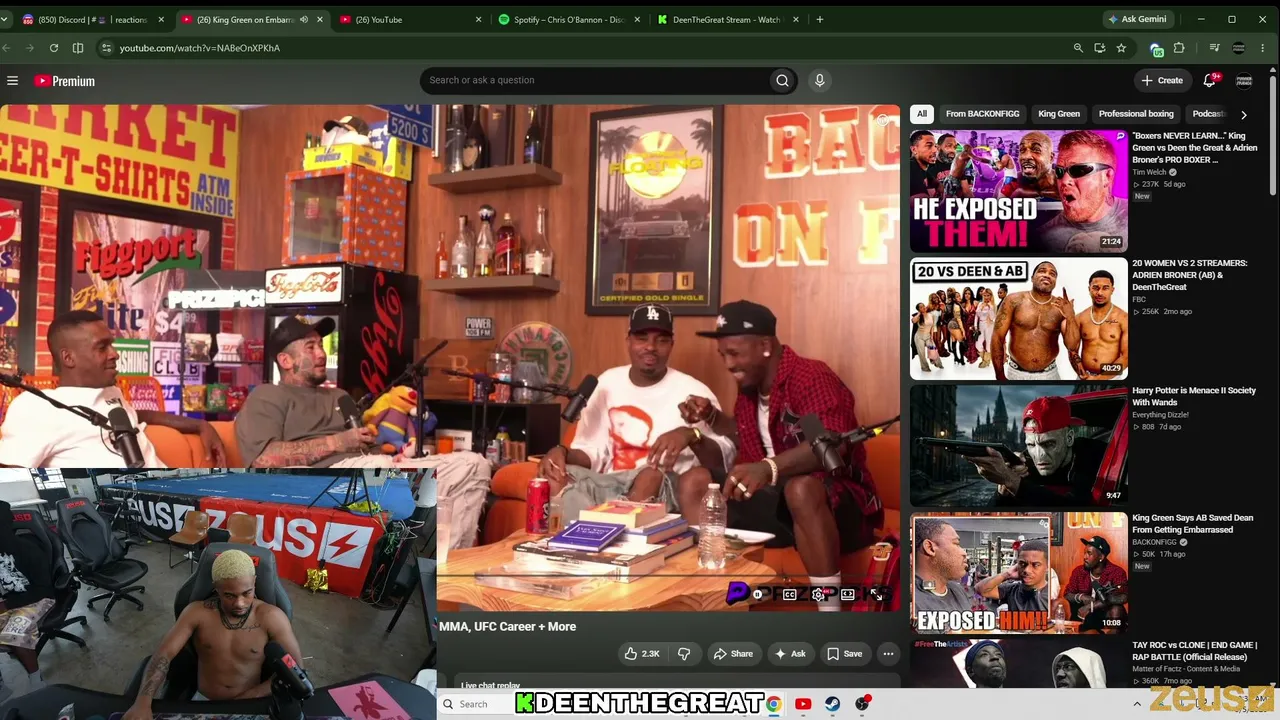The height and width of the screenshot is (720, 1280).
Task: Switch to the Spotify Chris O'Bannon tab
Action: pos(568,19)
